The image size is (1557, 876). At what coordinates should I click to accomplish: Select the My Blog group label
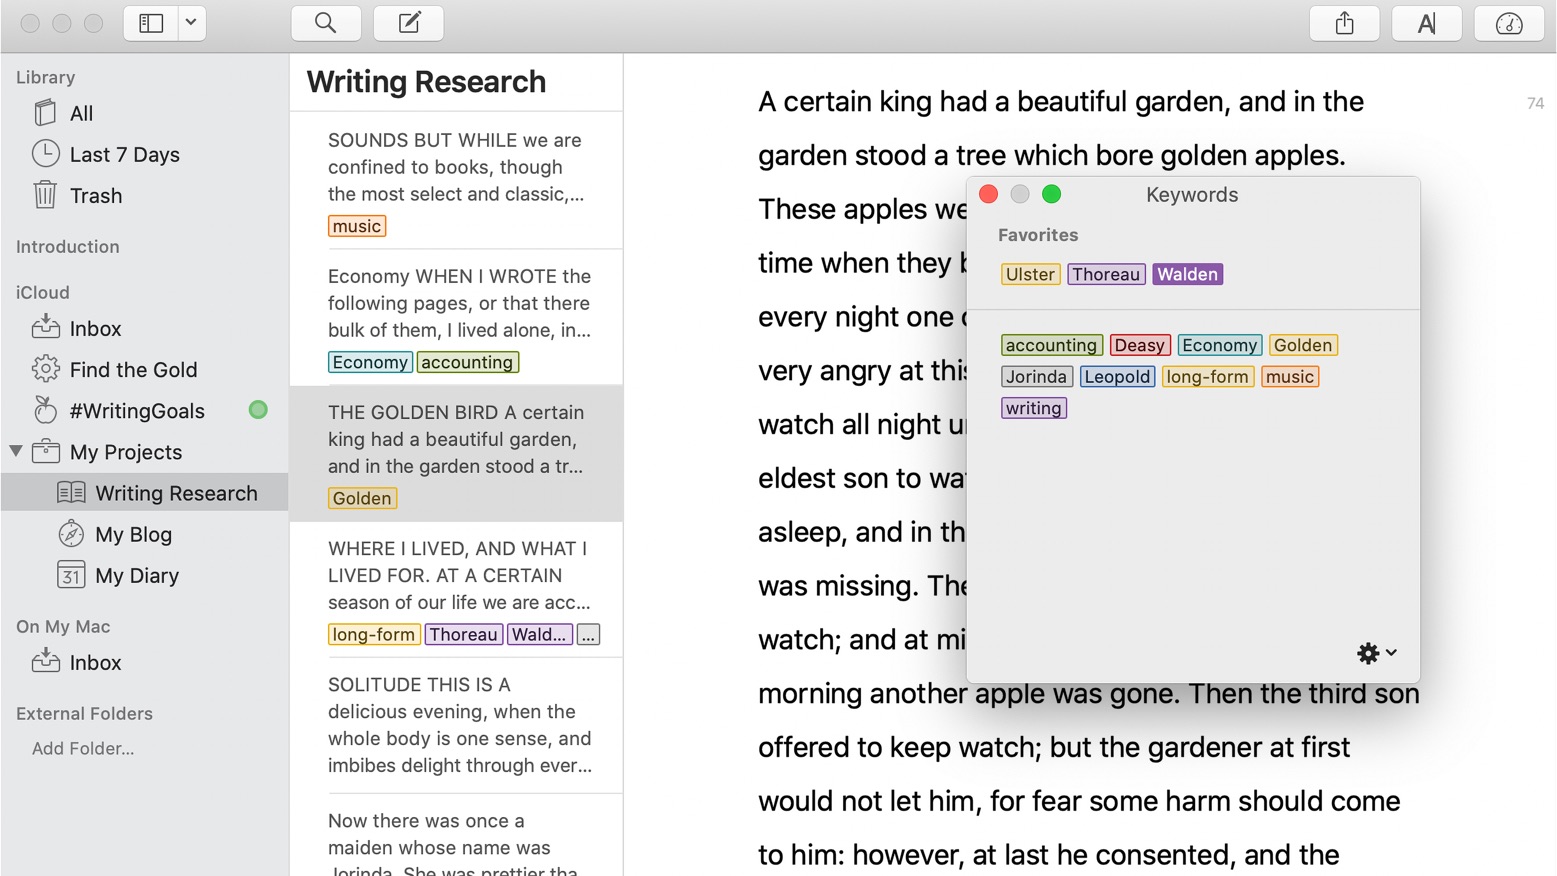(x=133, y=534)
